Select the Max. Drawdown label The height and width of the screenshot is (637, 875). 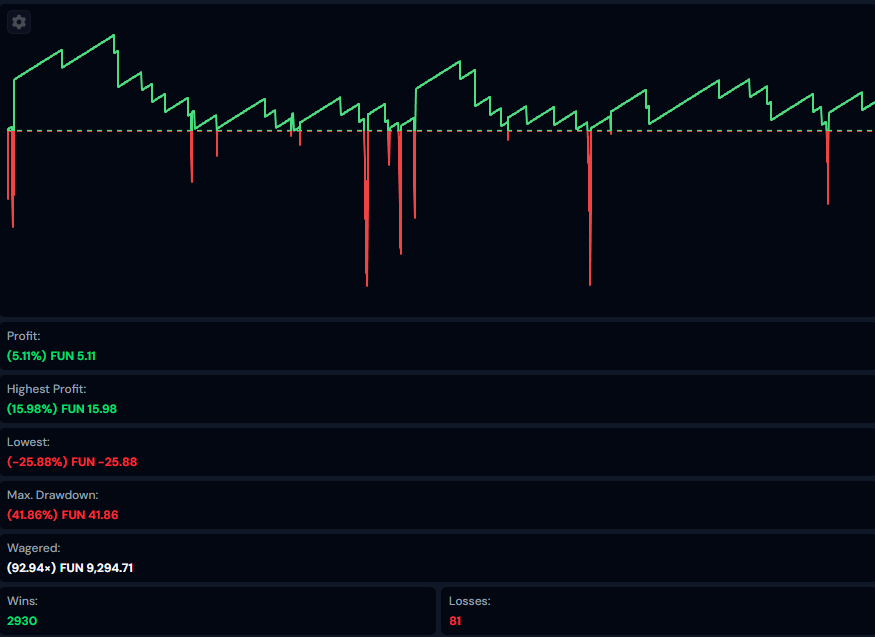pyautogui.click(x=52, y=494)
